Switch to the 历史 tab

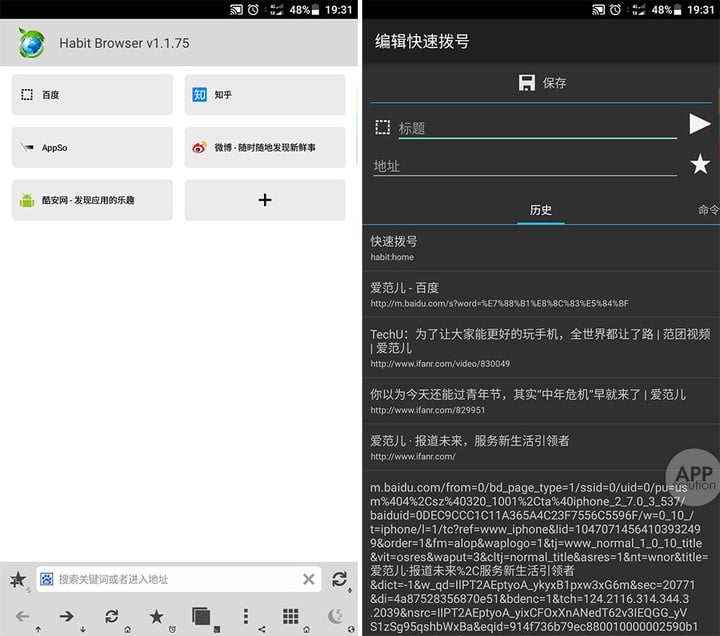click(x=541, y=210)
